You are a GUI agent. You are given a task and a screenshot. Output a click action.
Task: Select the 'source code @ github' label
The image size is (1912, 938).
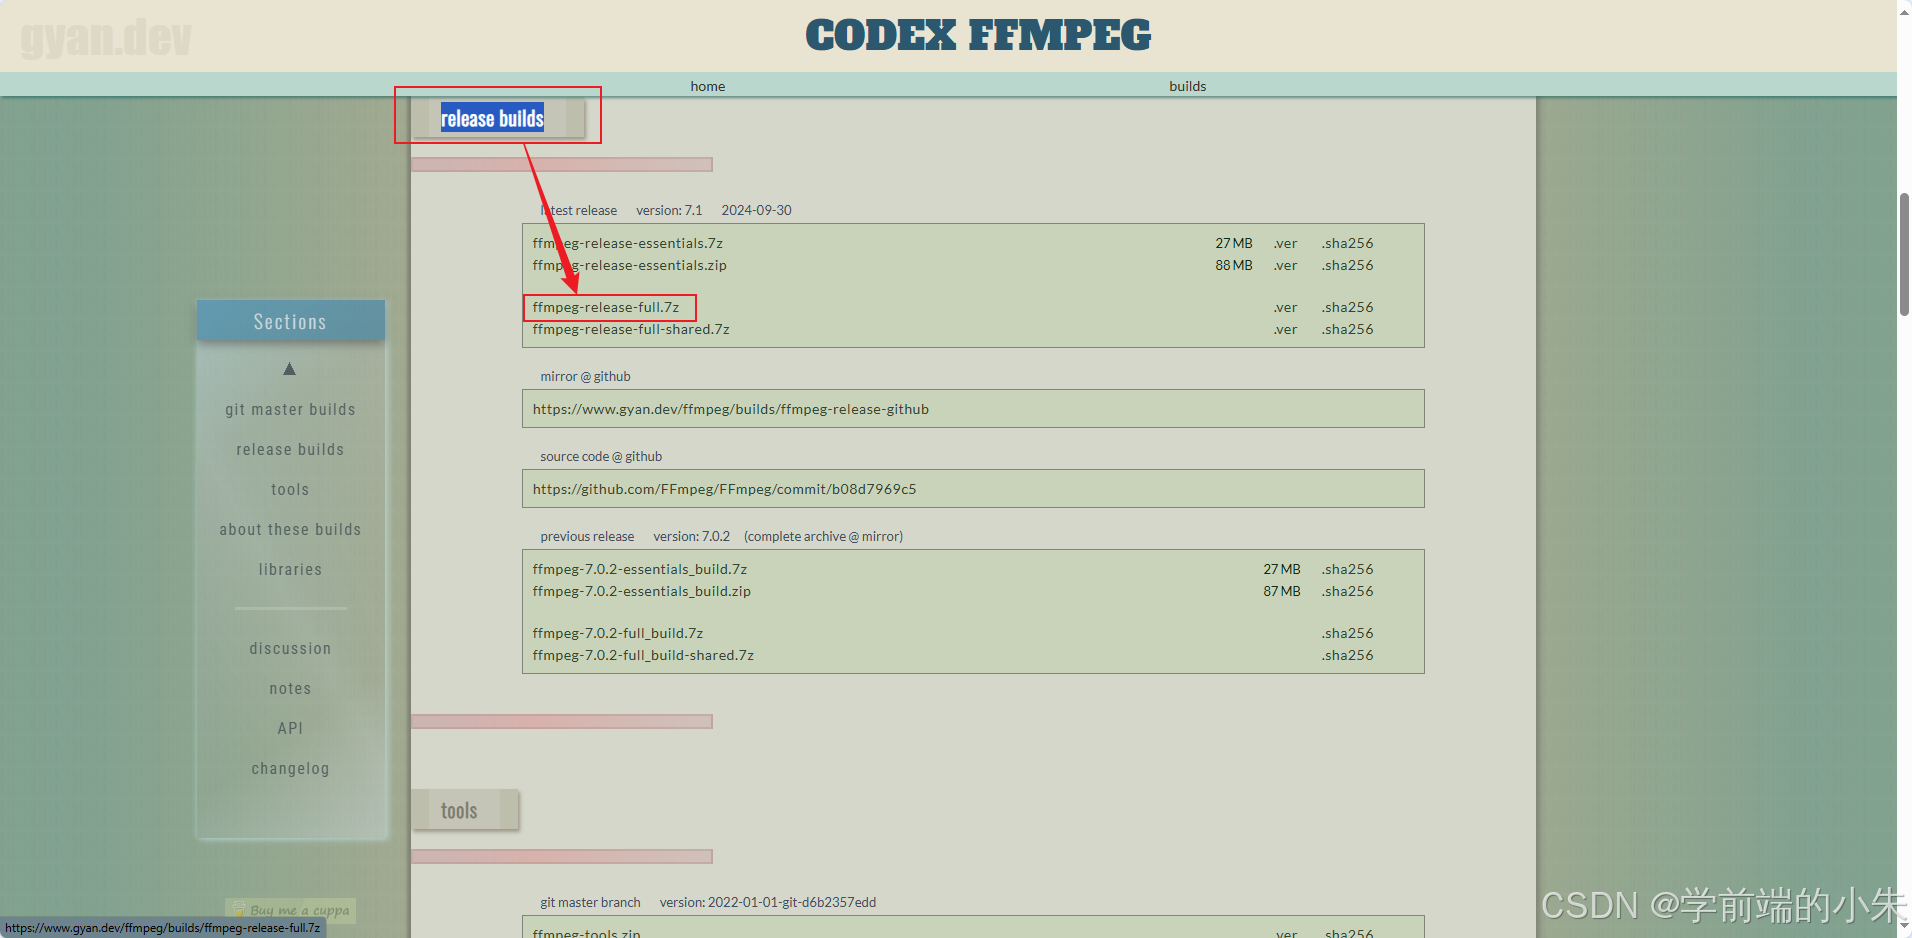tap(601, 456)
